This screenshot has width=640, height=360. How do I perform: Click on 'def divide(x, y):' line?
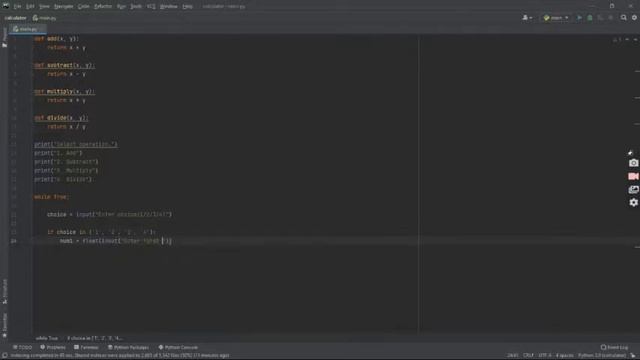[61, 118]
